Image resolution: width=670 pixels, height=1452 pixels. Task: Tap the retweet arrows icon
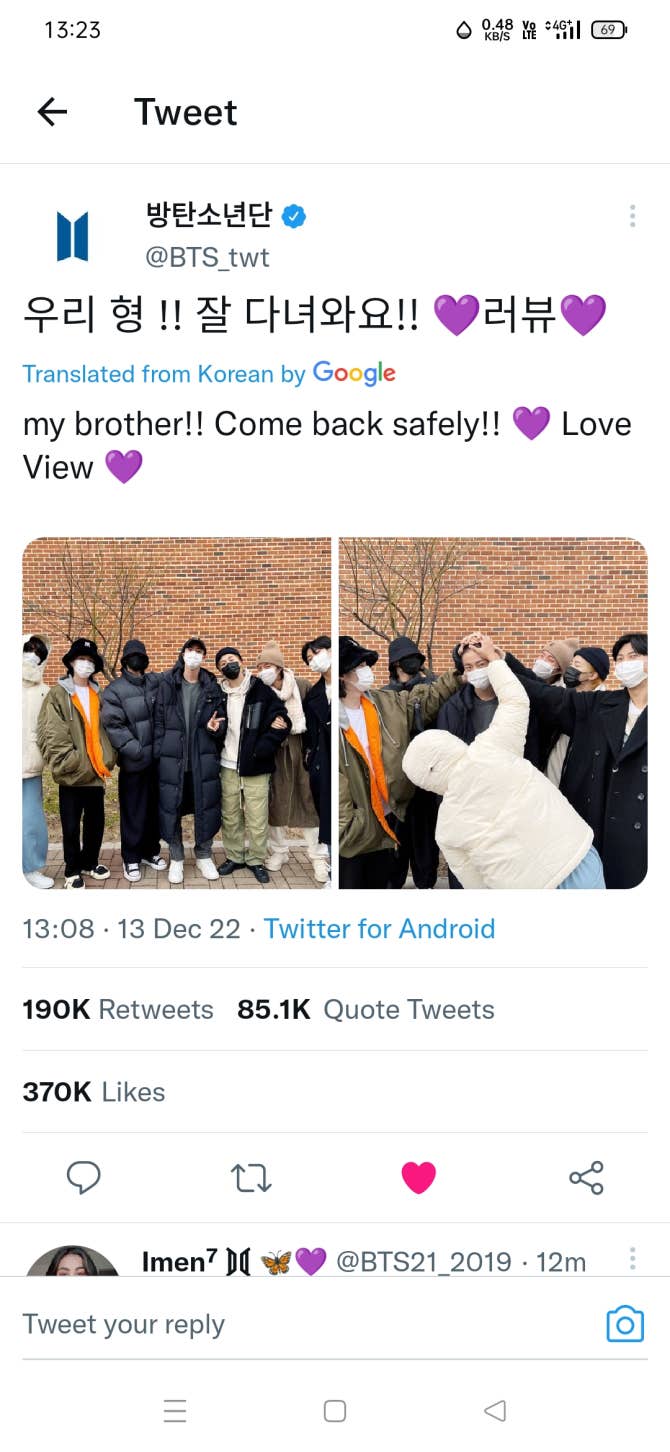[x=251, y=1178]
